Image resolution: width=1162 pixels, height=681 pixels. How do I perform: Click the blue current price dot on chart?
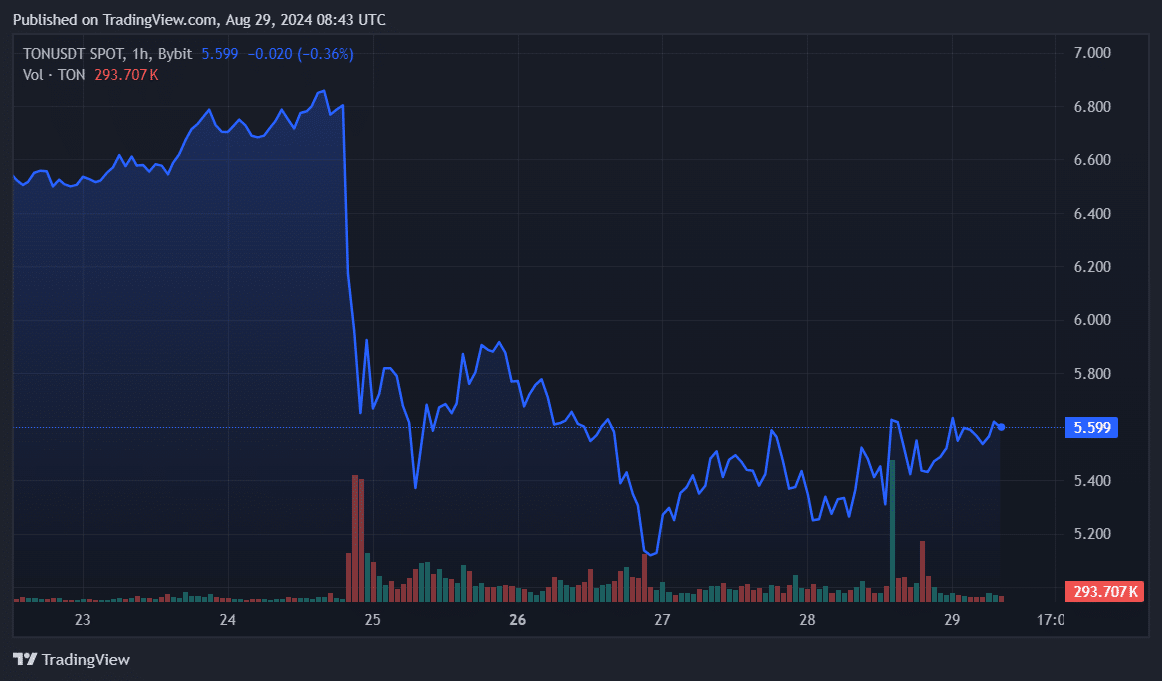click(999, 426)
